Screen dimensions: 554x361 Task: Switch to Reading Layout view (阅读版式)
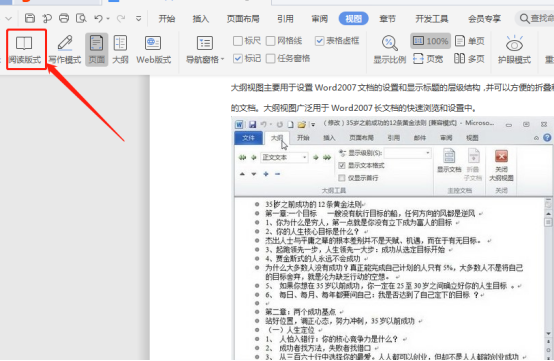25,50
